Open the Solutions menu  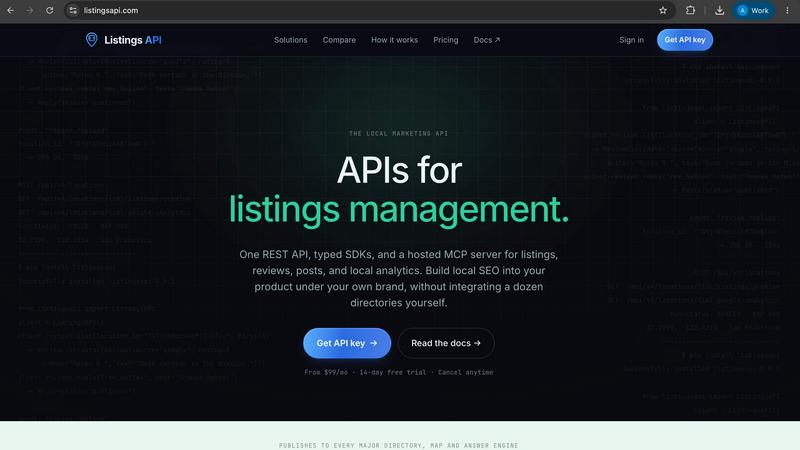(290, 40)
